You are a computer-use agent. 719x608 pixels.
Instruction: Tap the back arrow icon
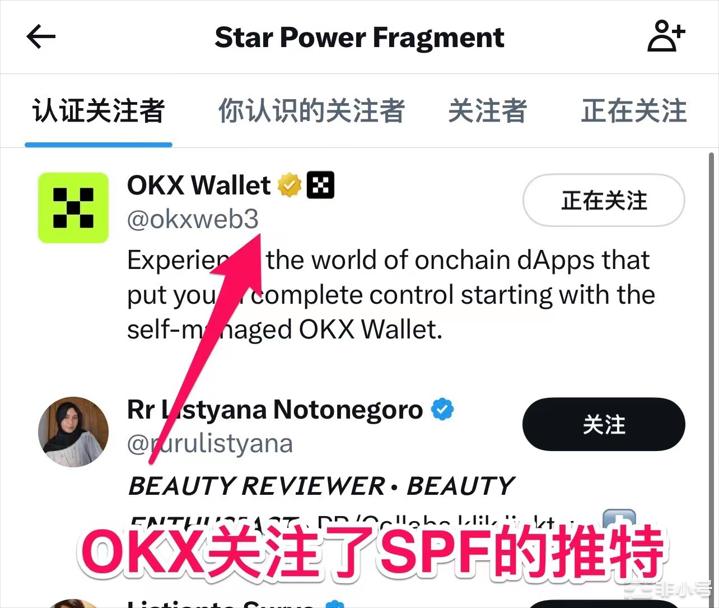[x=41, y=37]
